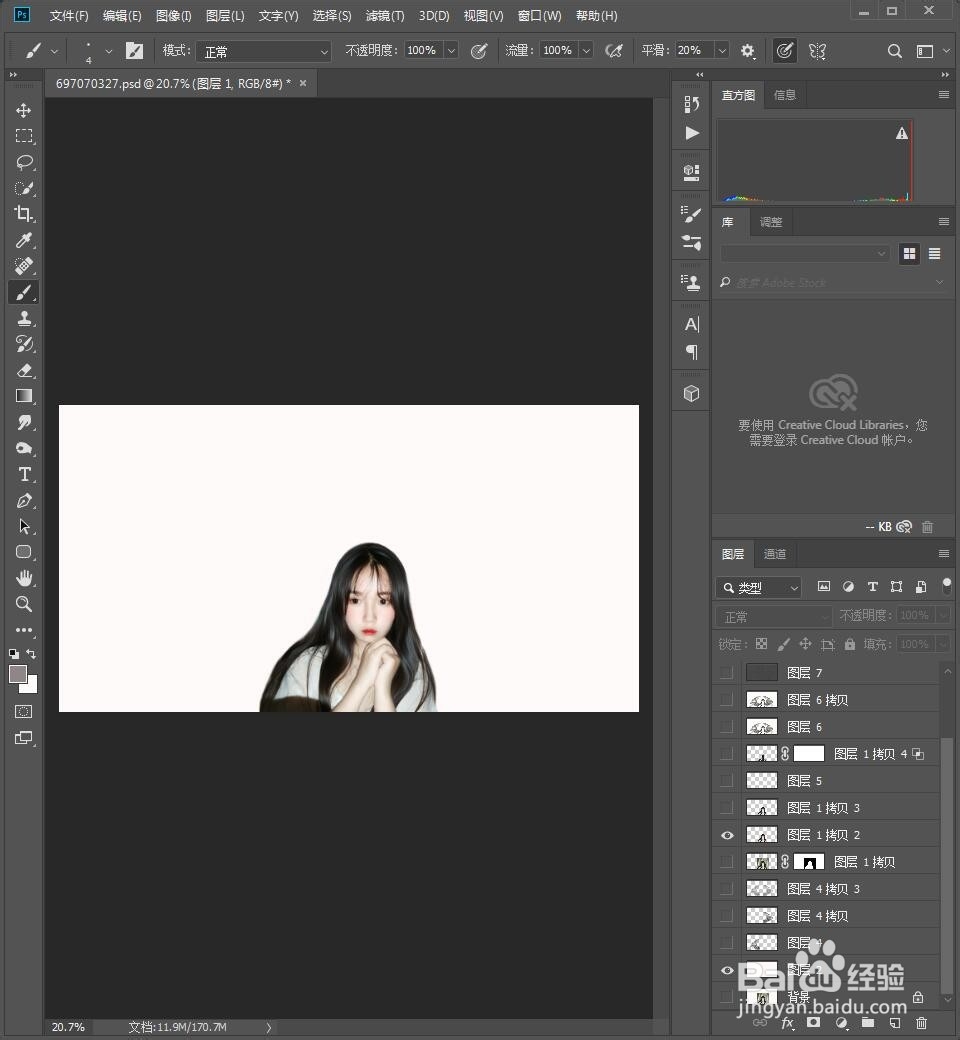Image resolution: width=960 pixels, height=1040 pixels.
Task: Click the Create new layer button
Action: [x=894, y=1024]
